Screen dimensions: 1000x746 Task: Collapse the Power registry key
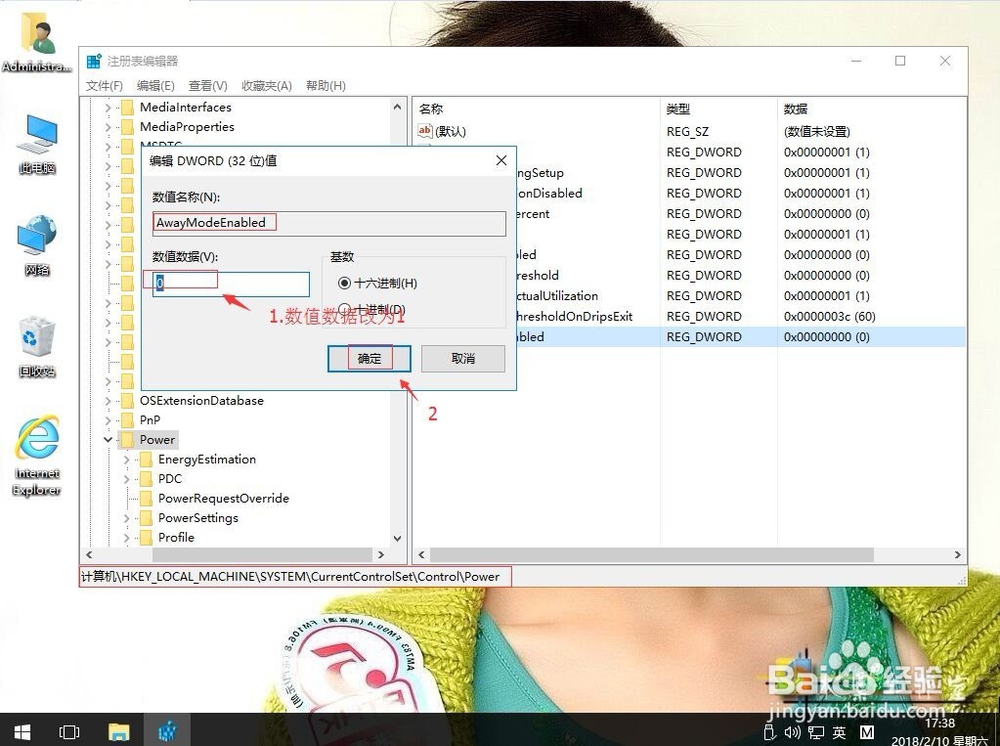click(x=108, y=439)
